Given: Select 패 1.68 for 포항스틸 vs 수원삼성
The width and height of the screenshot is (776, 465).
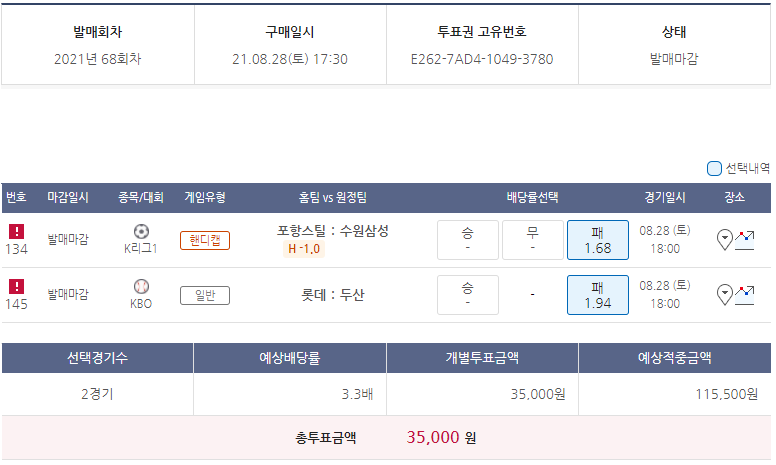Looking at the screenshot, I should pyautogui.click(x=597, y=240).
